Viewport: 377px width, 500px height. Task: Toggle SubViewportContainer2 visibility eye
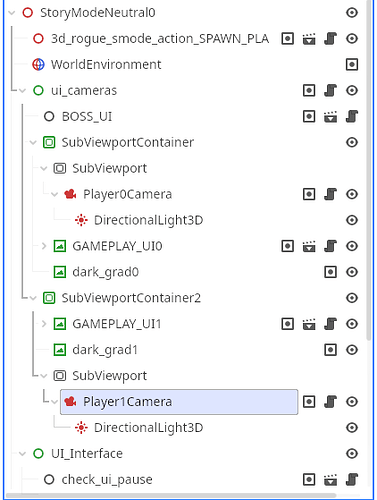(x=352, y=298)
